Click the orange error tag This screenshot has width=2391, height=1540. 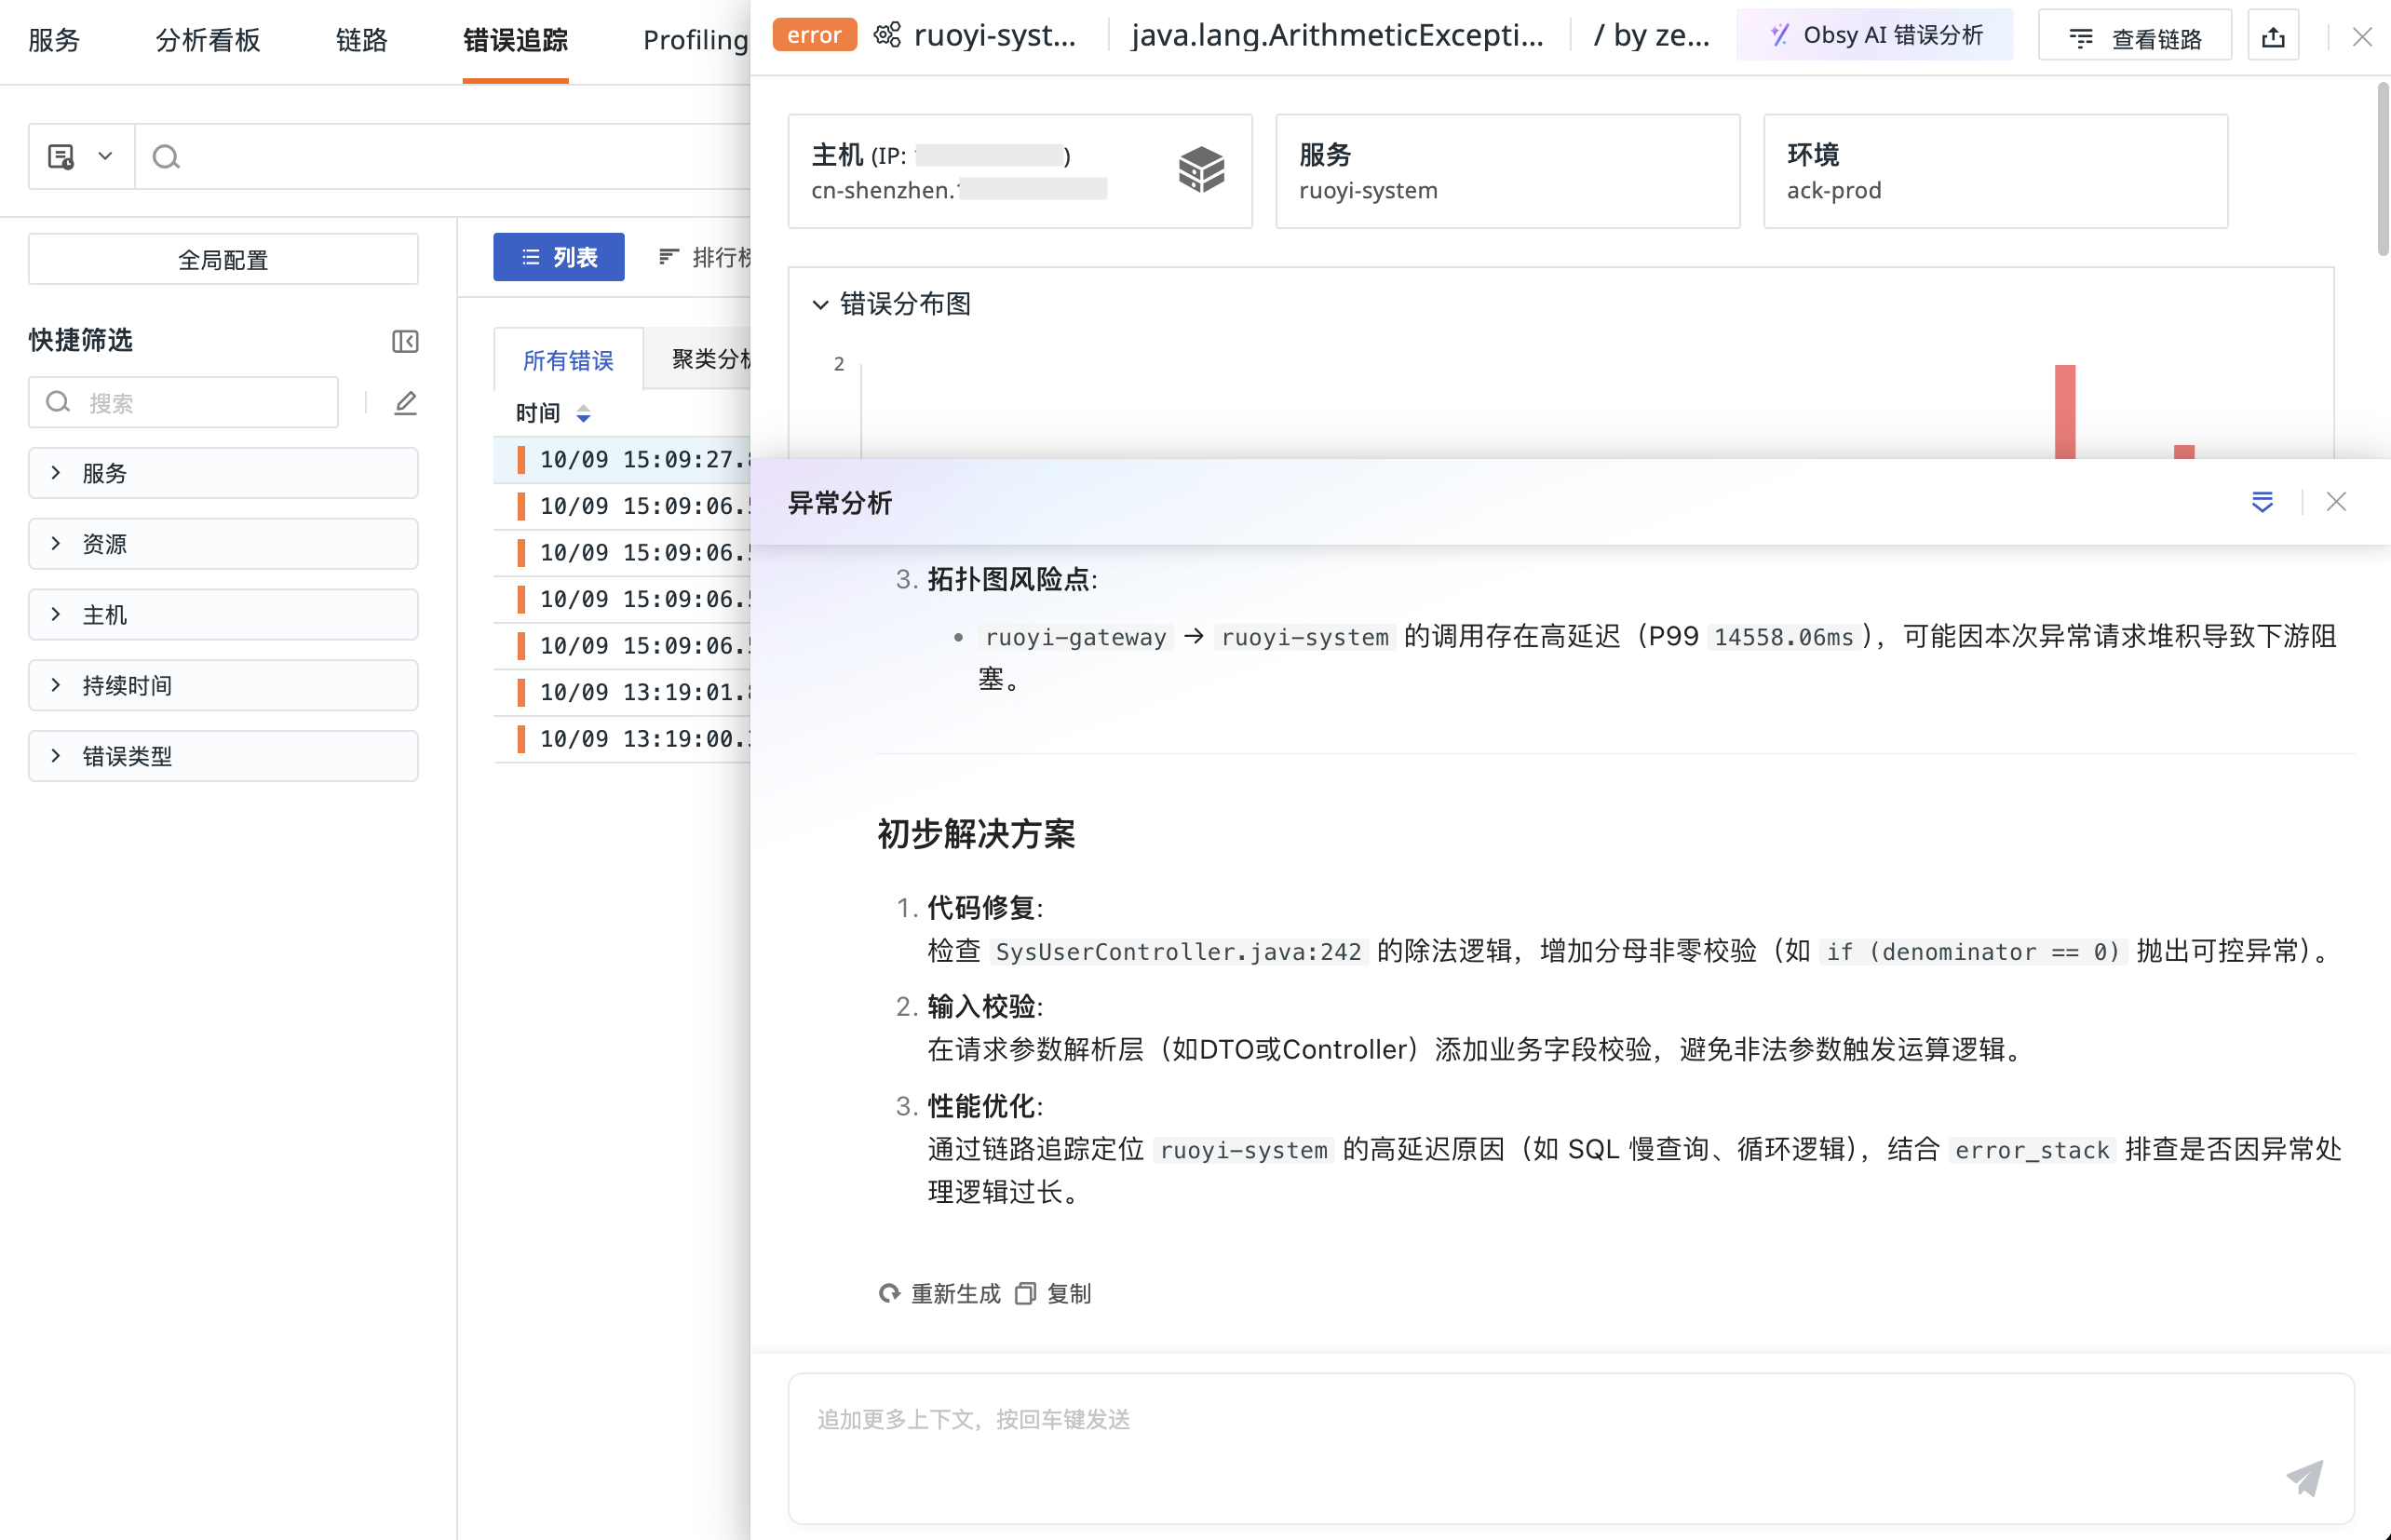tap(814, 36)
